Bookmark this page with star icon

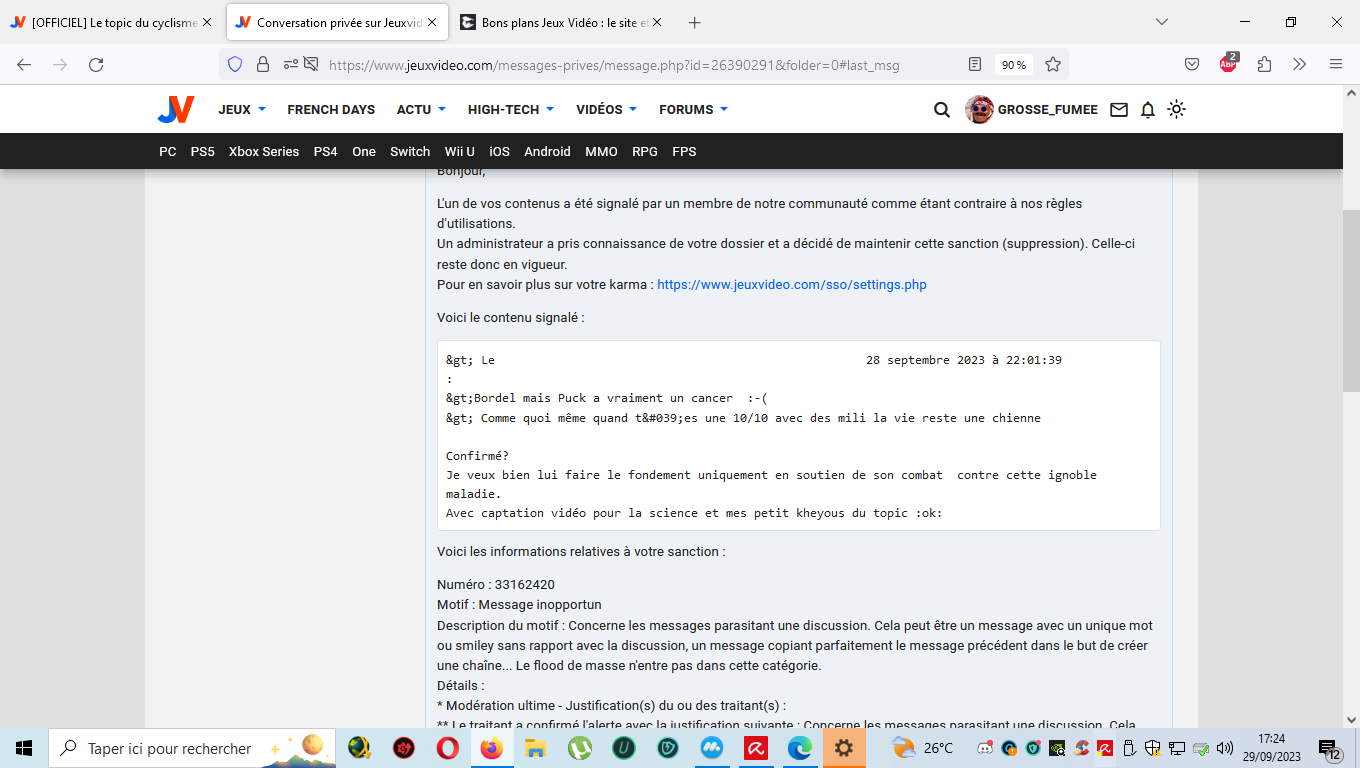point(1053,65)
